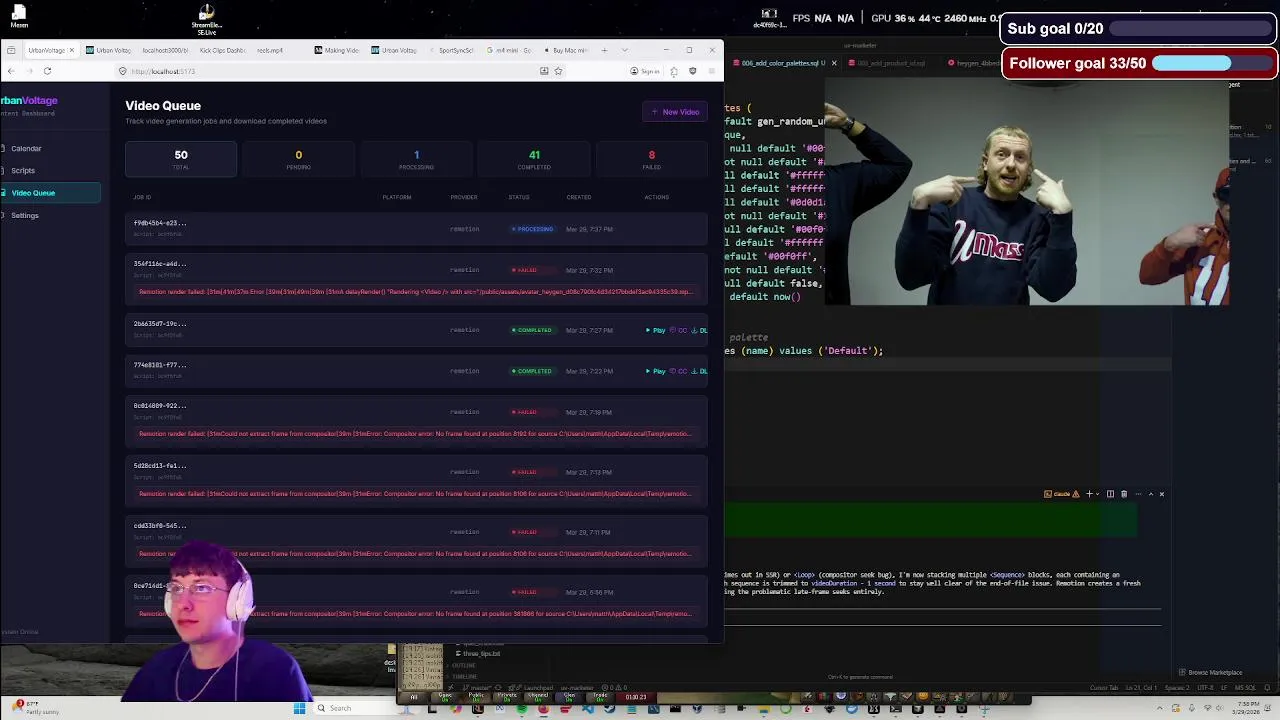Click Browse Marketplace in VS Code status bar
The image size is (1280, 720).
point(1212,673)
